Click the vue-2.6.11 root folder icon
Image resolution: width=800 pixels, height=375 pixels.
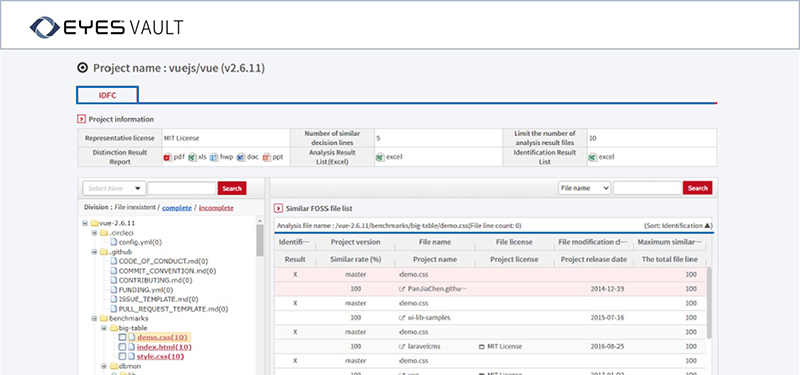pos(94,223)
